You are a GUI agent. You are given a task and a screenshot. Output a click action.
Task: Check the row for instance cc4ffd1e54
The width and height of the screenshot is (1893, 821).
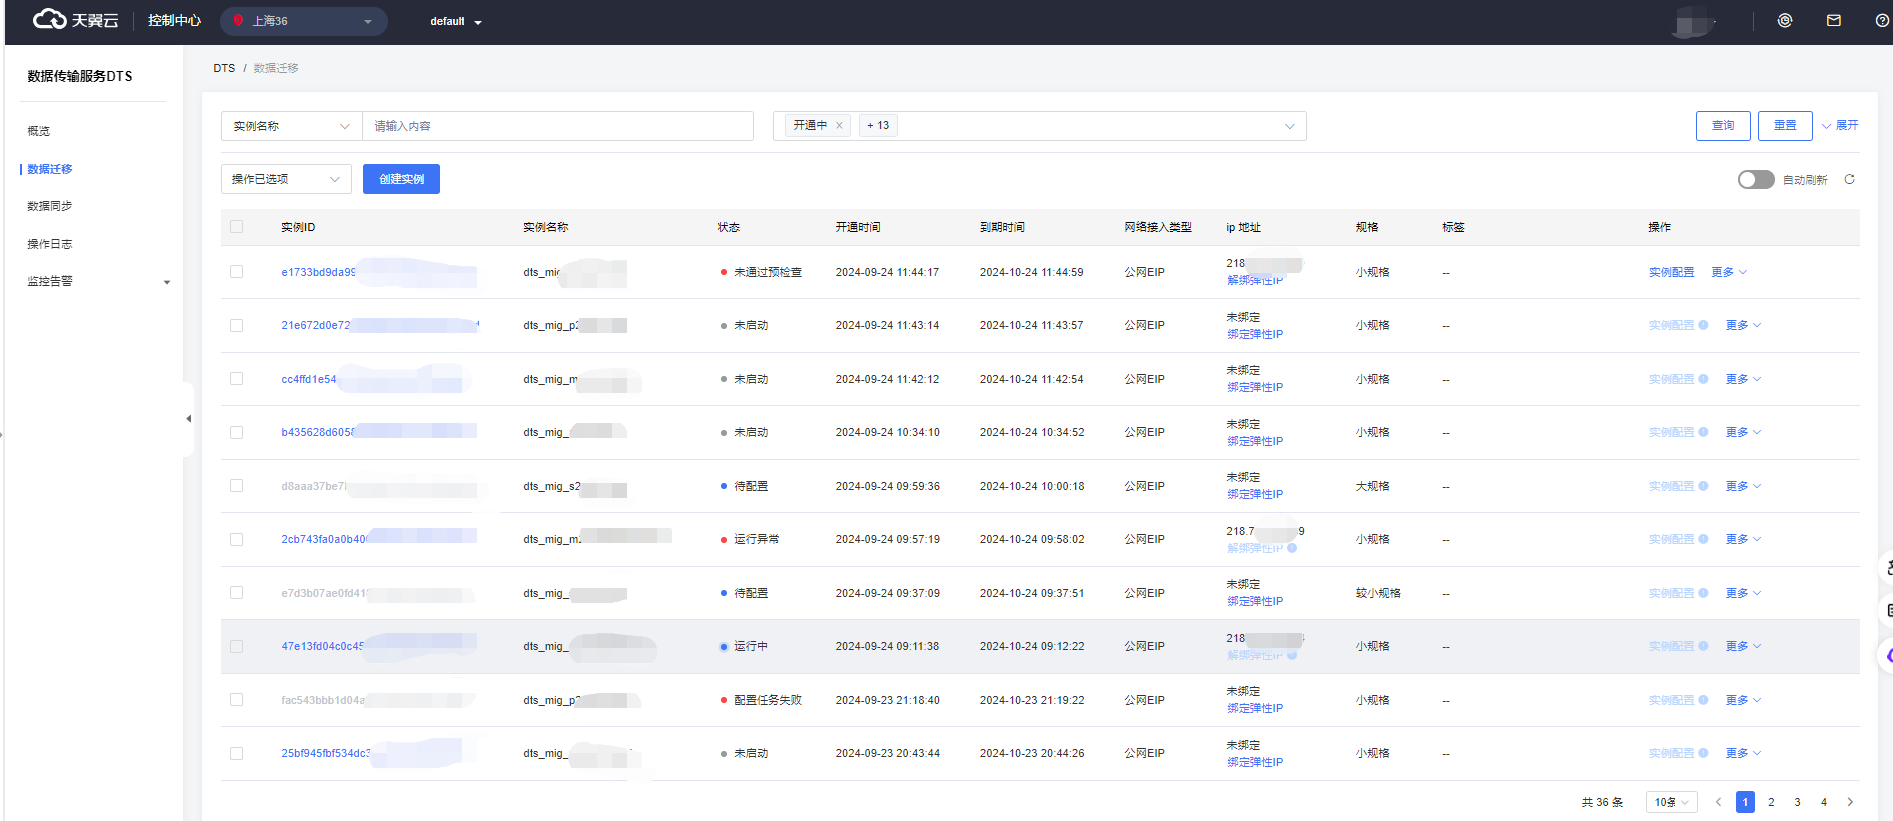(237, 379)
